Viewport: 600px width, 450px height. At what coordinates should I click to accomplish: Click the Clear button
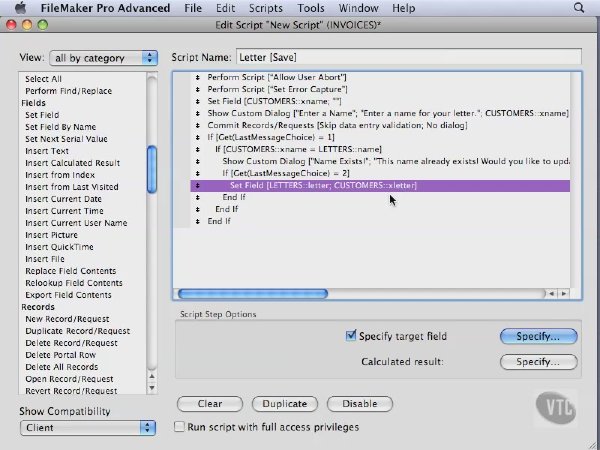210,404
